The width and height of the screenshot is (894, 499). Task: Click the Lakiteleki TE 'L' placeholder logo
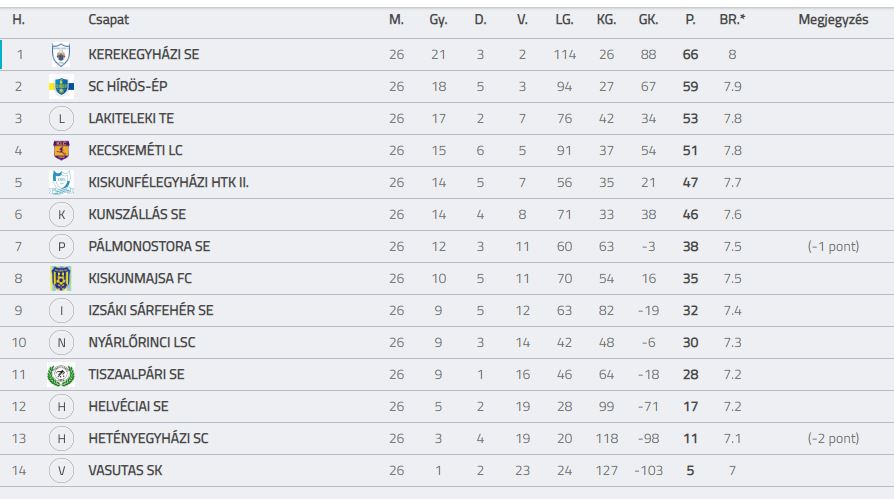point(61,119)
